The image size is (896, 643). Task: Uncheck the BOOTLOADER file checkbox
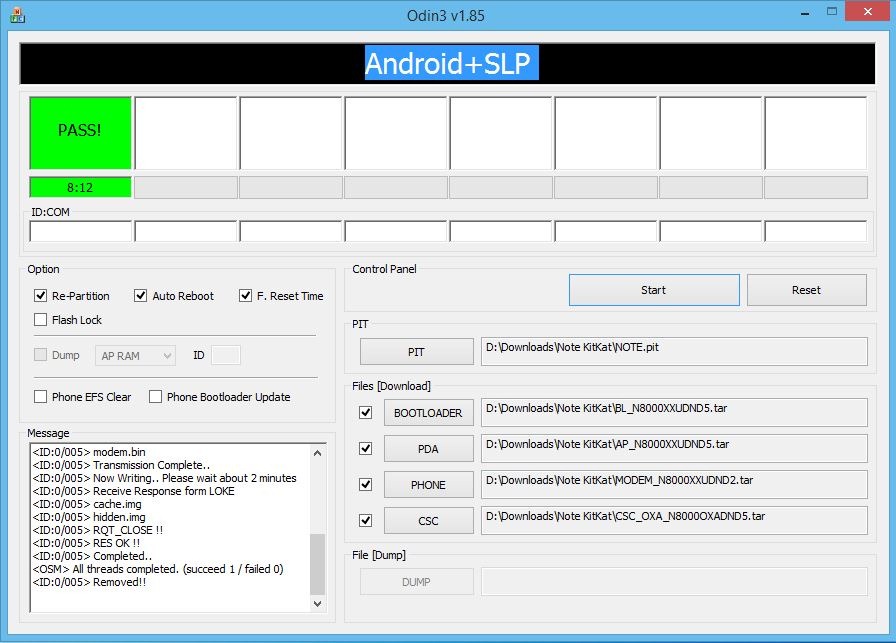366,412
